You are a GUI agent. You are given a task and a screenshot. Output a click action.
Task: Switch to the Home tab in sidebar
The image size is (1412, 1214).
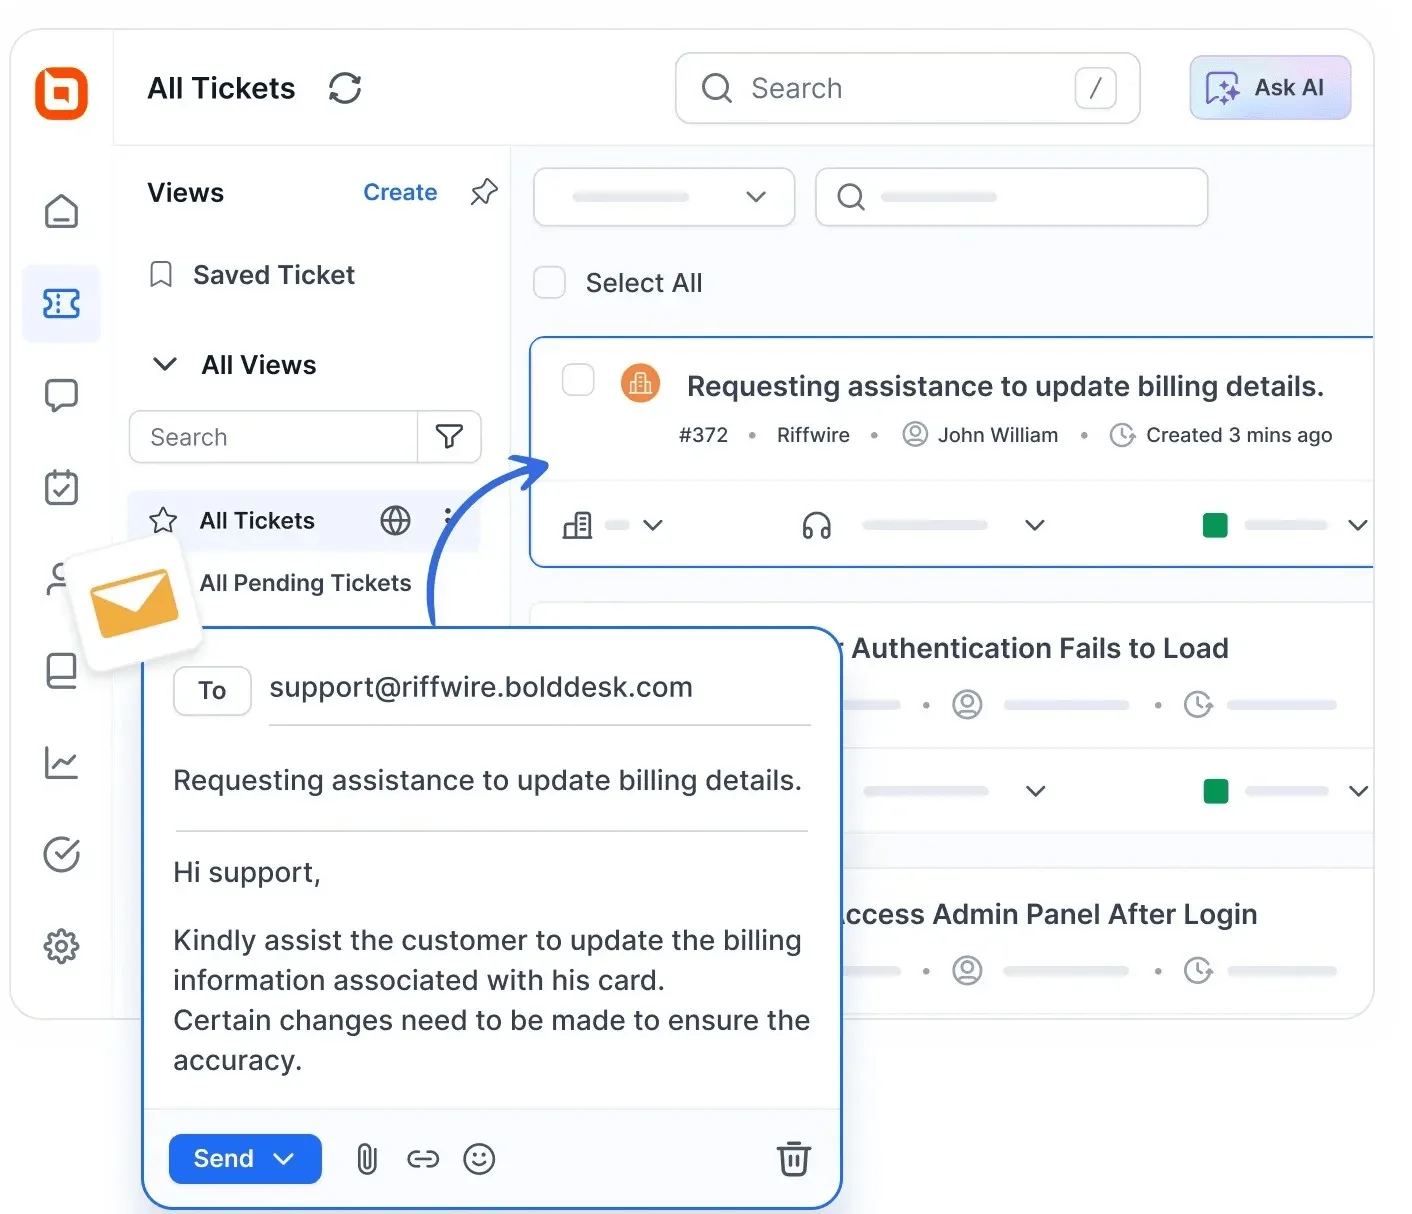point(62,211)
